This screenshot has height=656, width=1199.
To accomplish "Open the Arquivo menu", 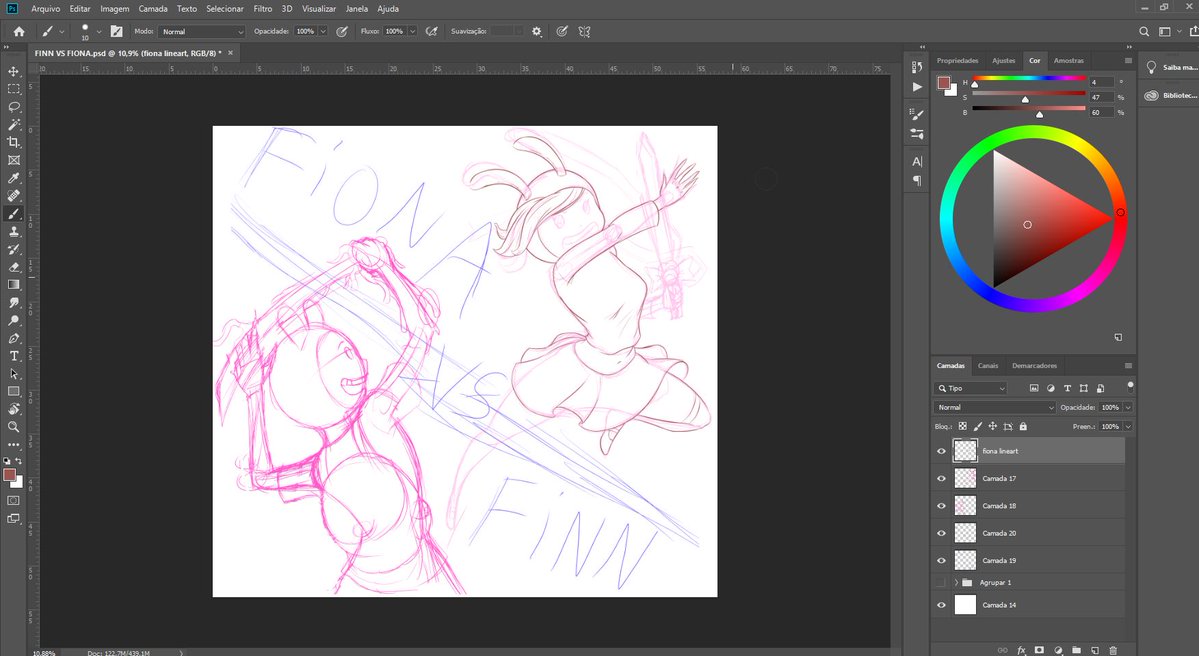I will tap(45, 8).
